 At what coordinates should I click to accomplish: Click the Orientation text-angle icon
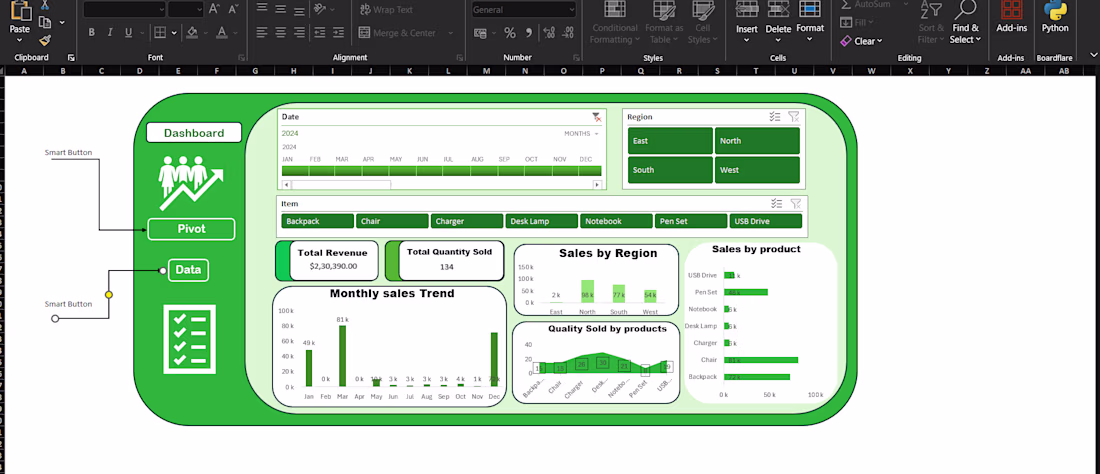[320, 9]
